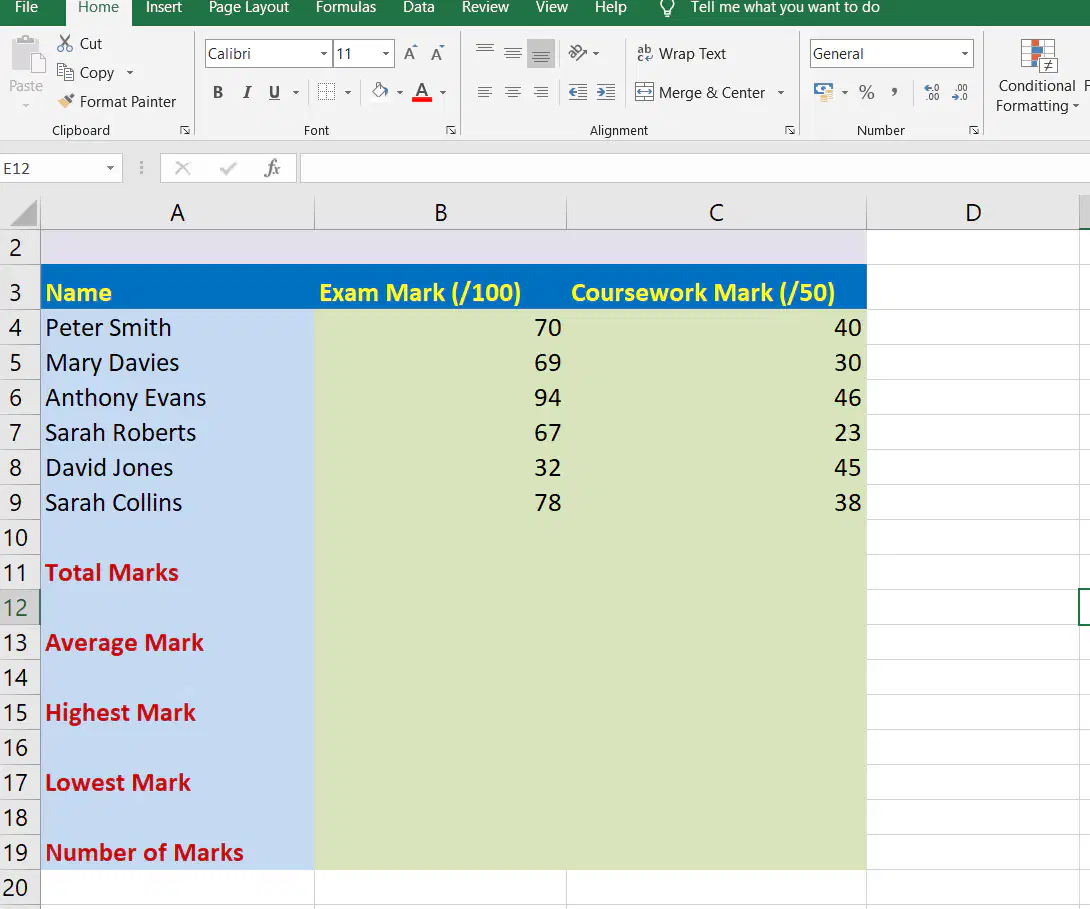Screen dimensions: 1090x909
Task: Click the Copy icon
Action: click(x=65, y=72)
